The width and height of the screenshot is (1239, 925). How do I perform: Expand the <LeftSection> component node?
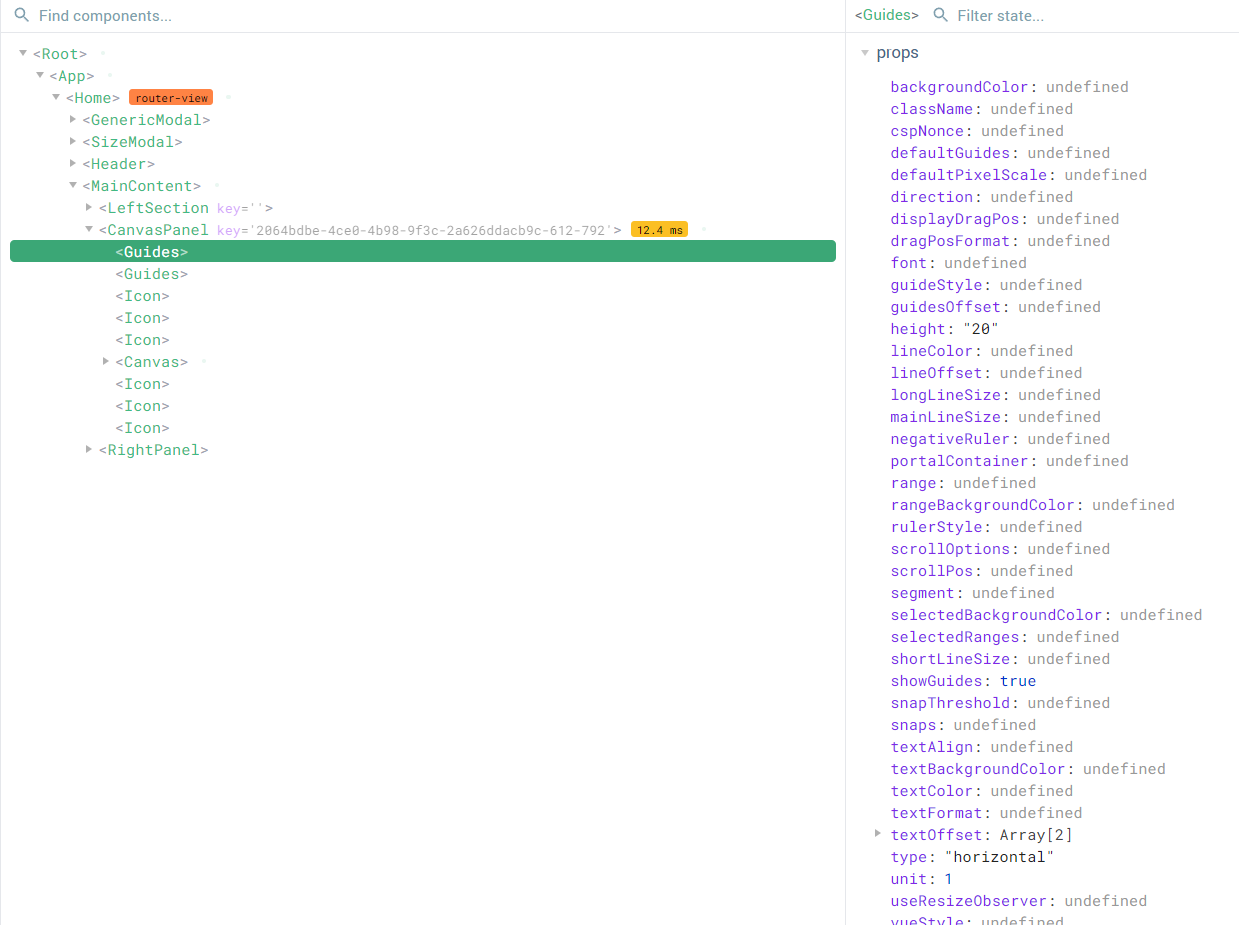click(x=89, y=207)
